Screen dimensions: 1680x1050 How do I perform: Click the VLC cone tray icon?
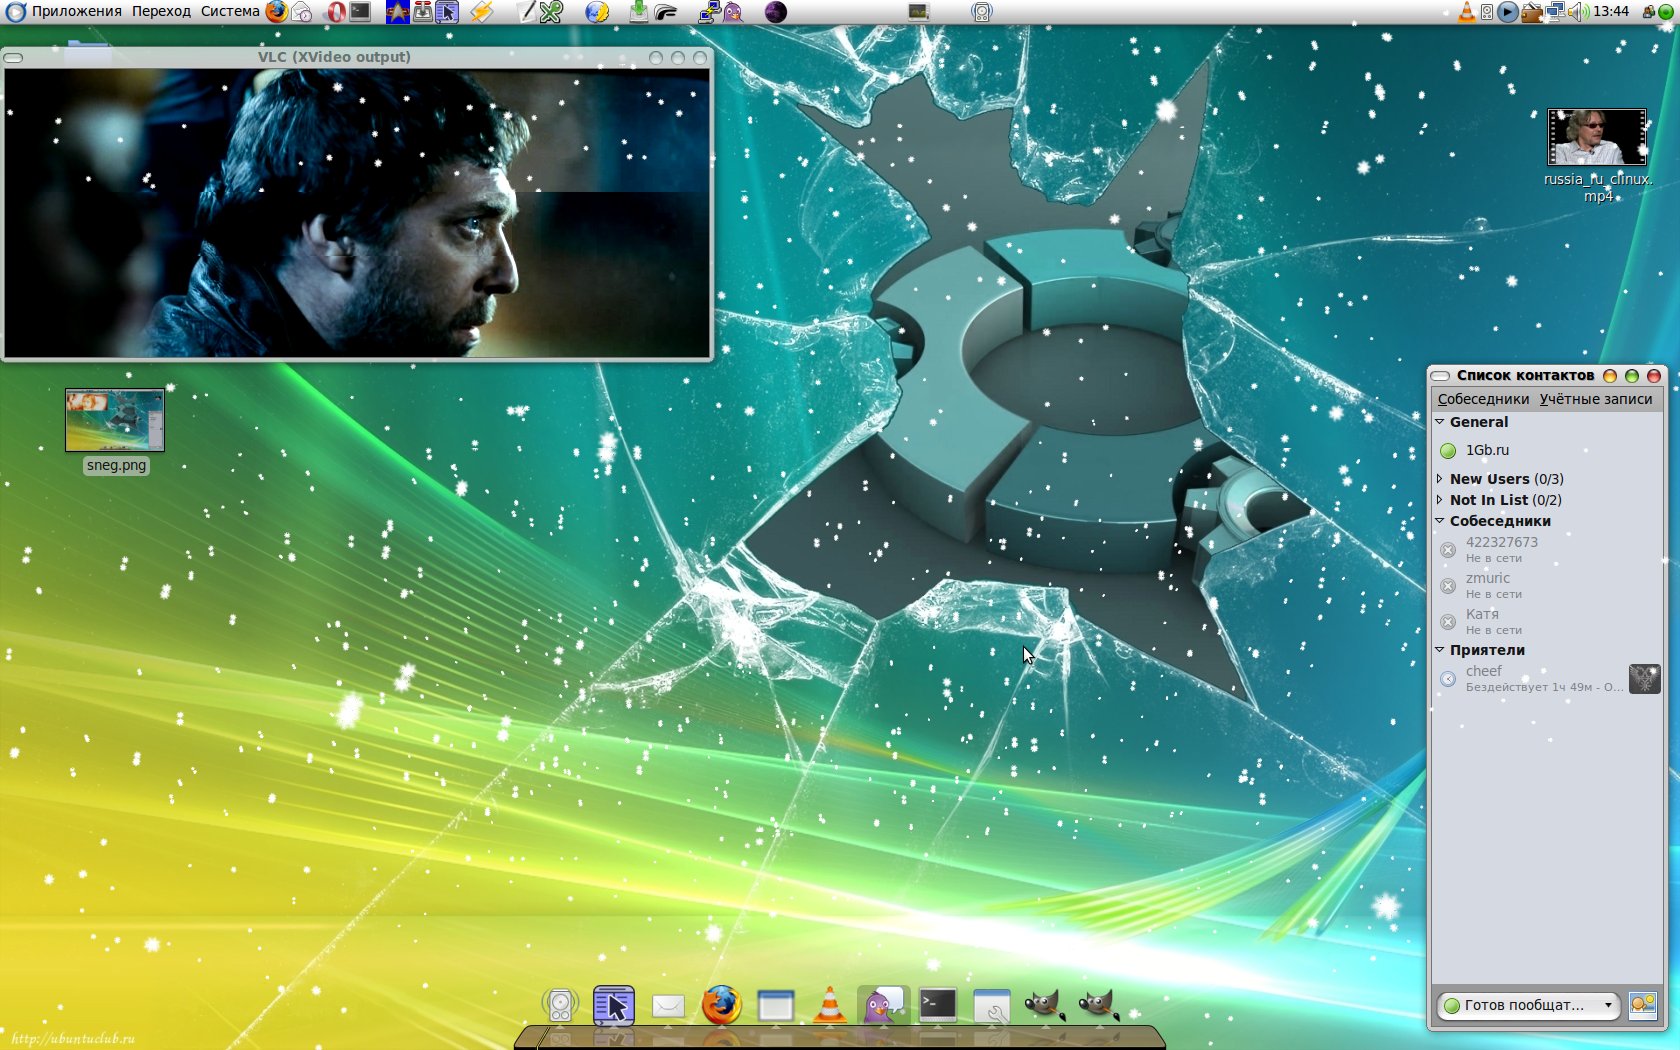[x=1466, y=12]
